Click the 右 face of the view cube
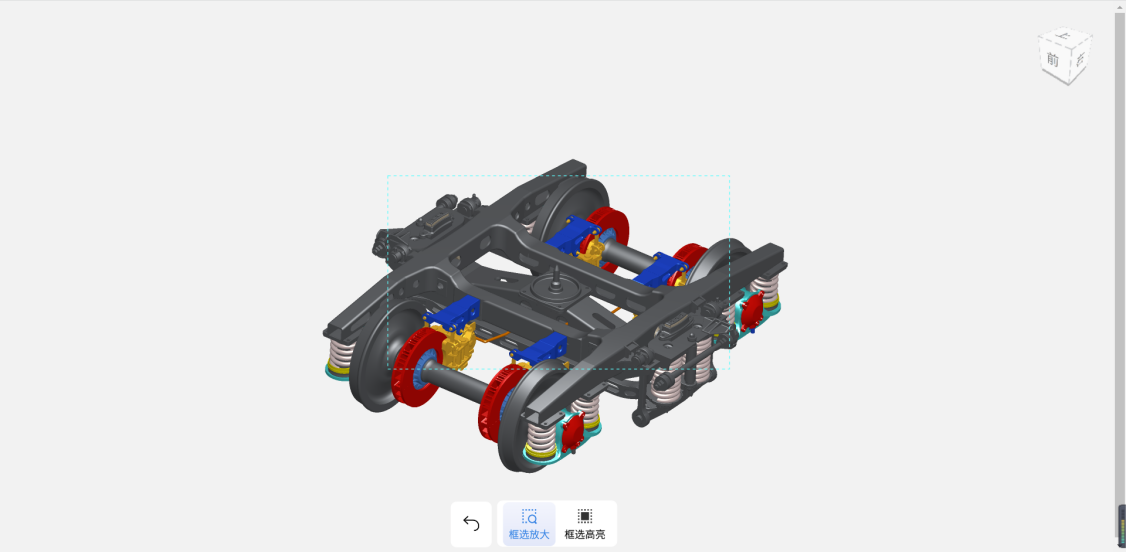This screenshot has height=552, width=1126. click(1080, 60)
